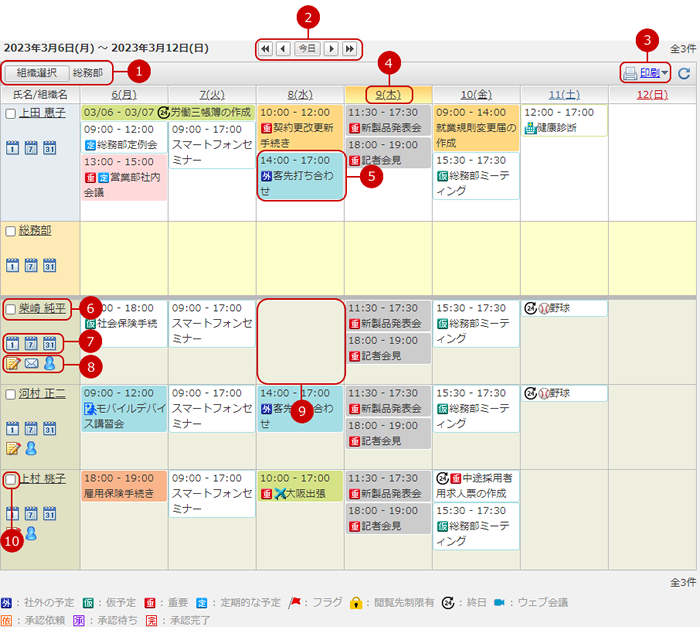The image size is (700, 627).
Task: Go to previous day with single left arrow
Action: click(x=283, y=48)
